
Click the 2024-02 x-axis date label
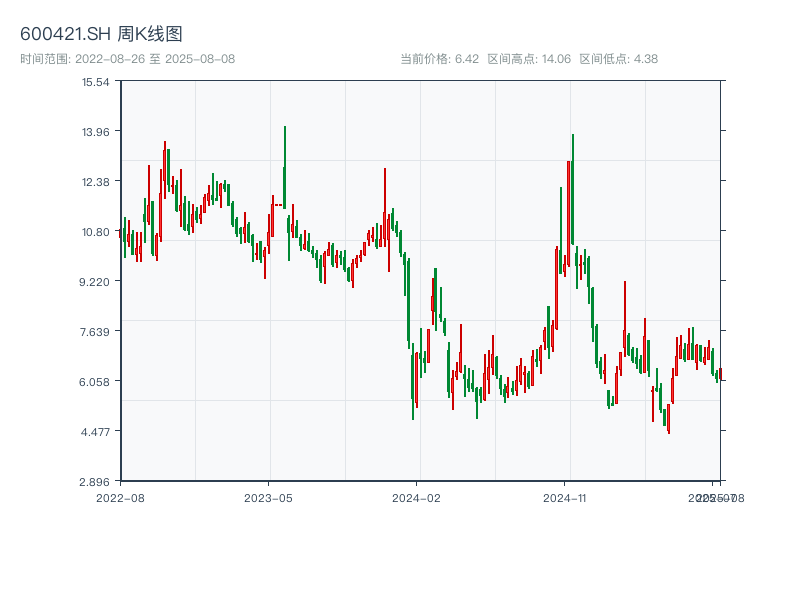pyautogui.click(x=417, y=497)
